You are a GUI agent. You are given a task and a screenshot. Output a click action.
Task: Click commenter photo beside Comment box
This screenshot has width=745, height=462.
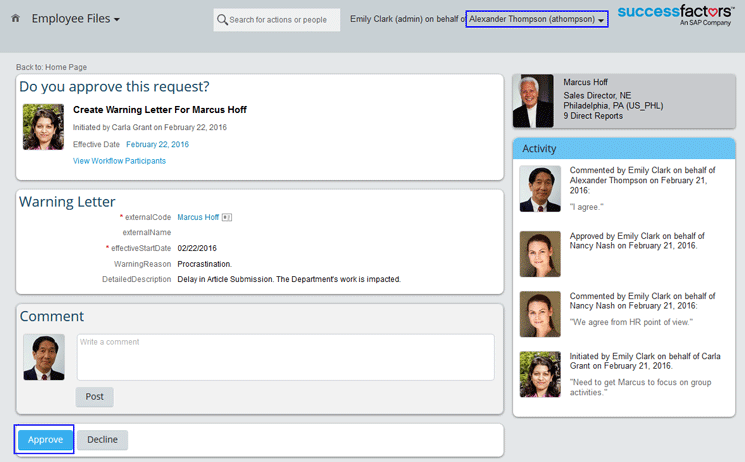click(x=44, y=357)
